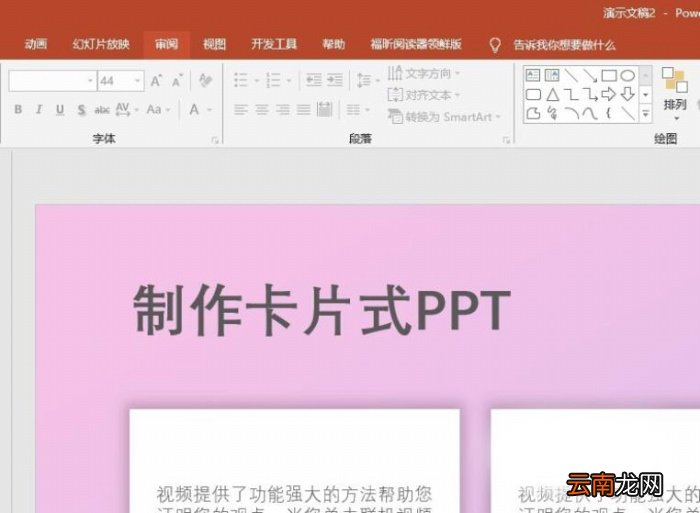Toggle Italic formatting
This screenshot has height=513, width=700.
coord(39,109)
